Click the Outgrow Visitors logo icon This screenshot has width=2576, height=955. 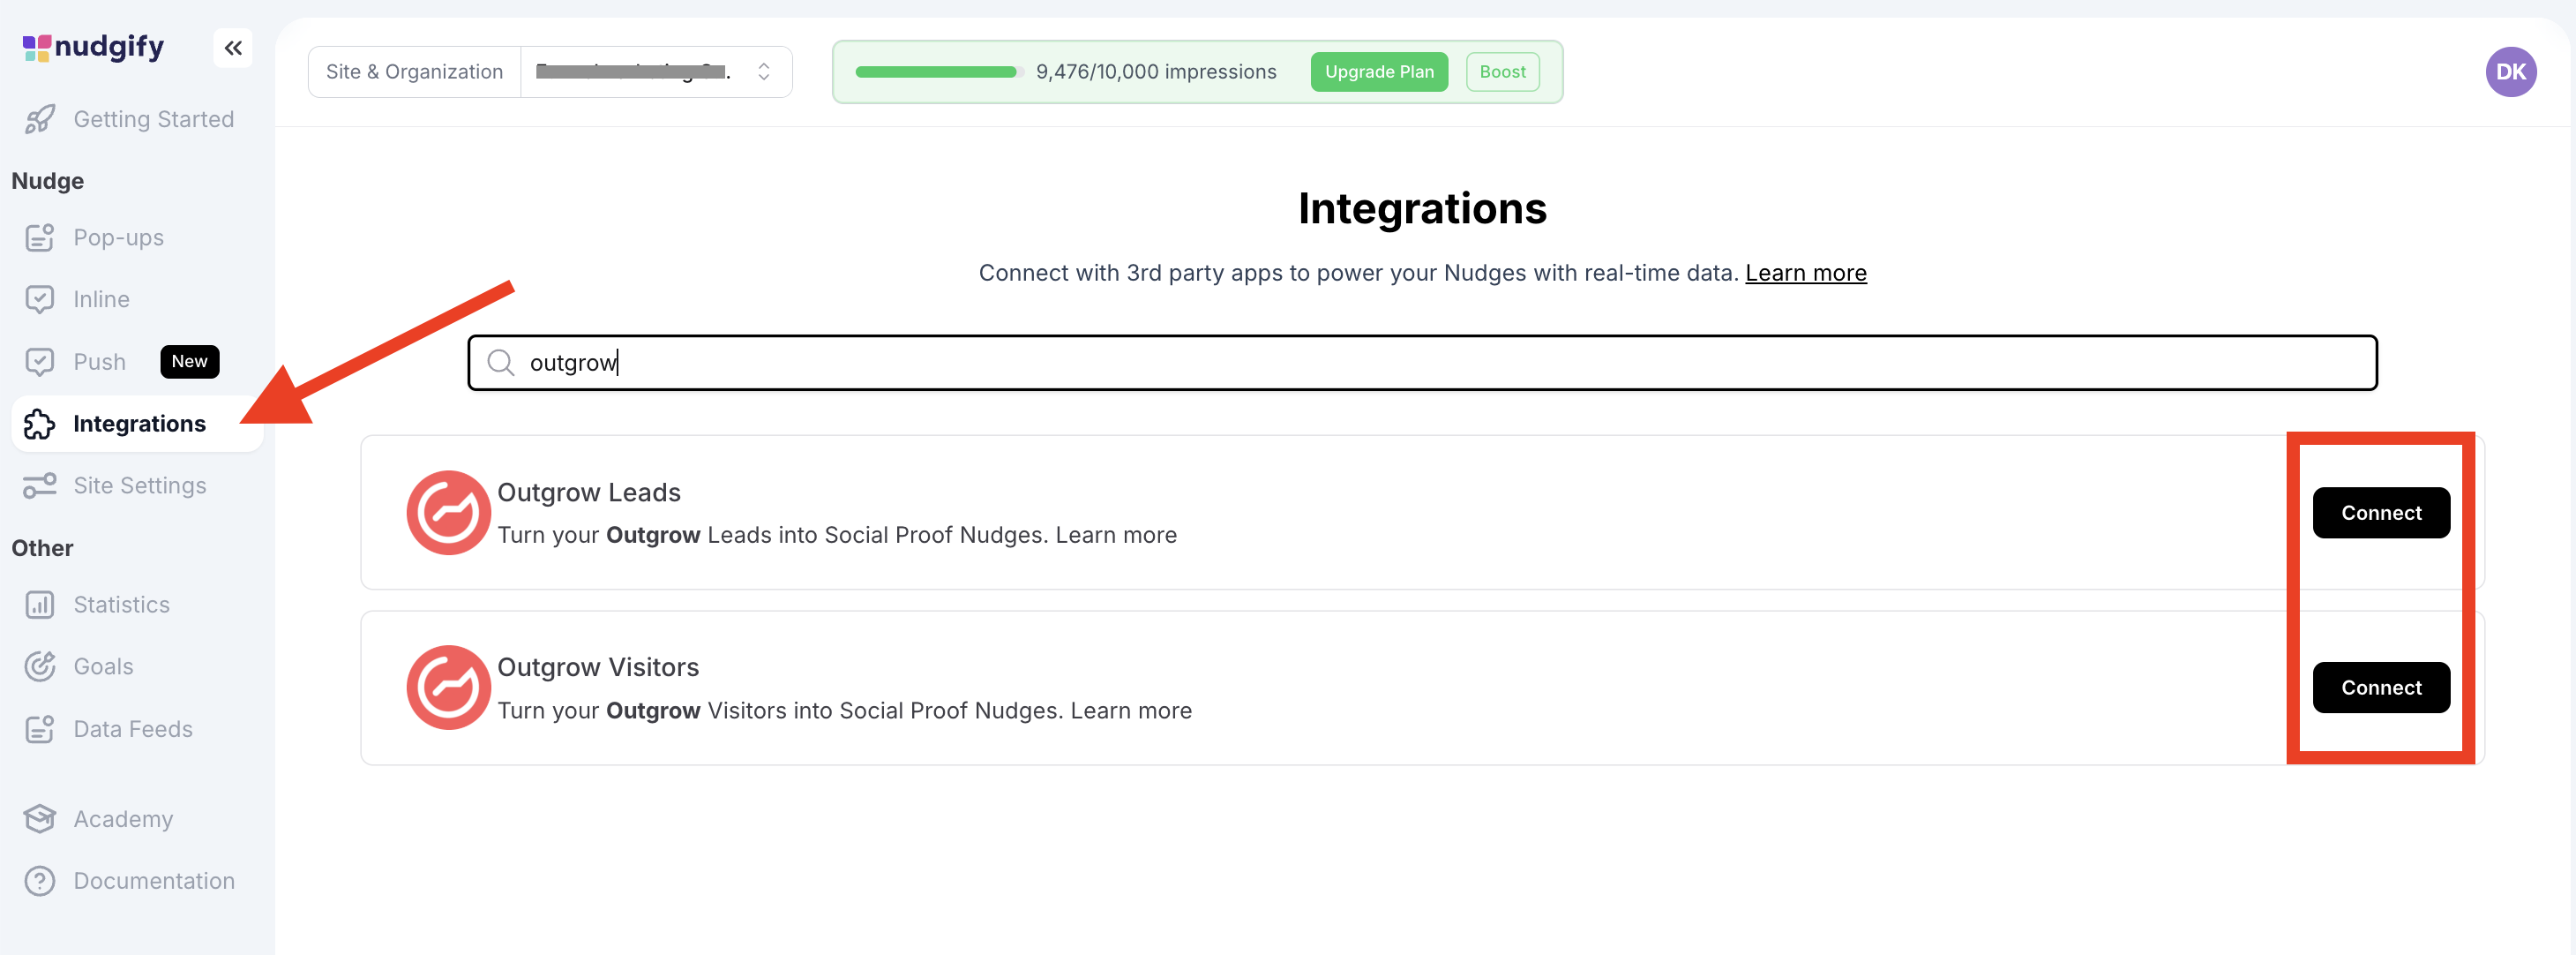[x=447, y=688]
